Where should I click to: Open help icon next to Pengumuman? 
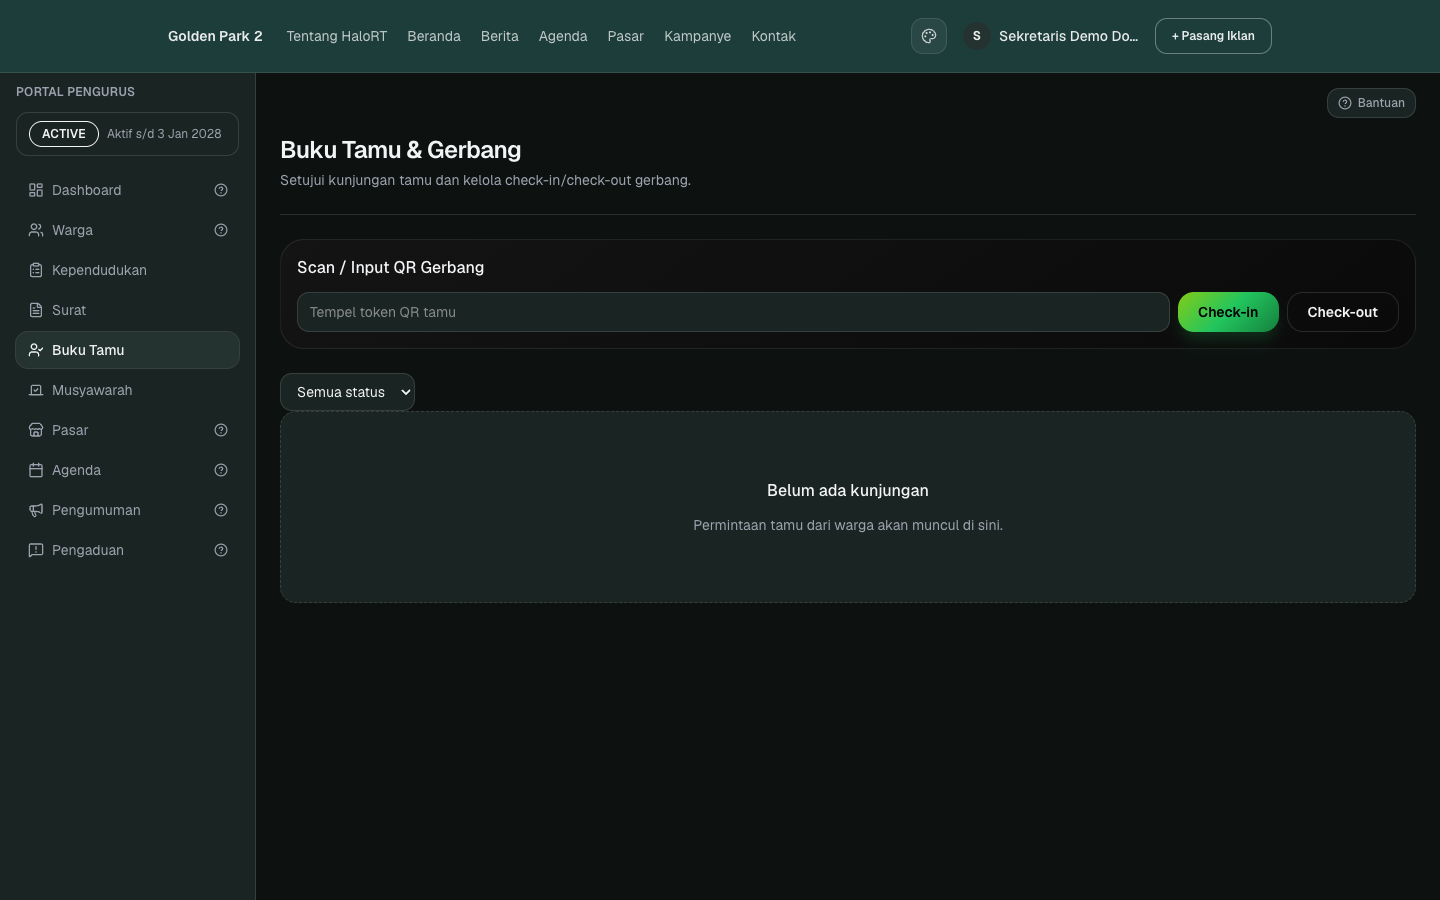pyautogui.click(x=221, y=510)
